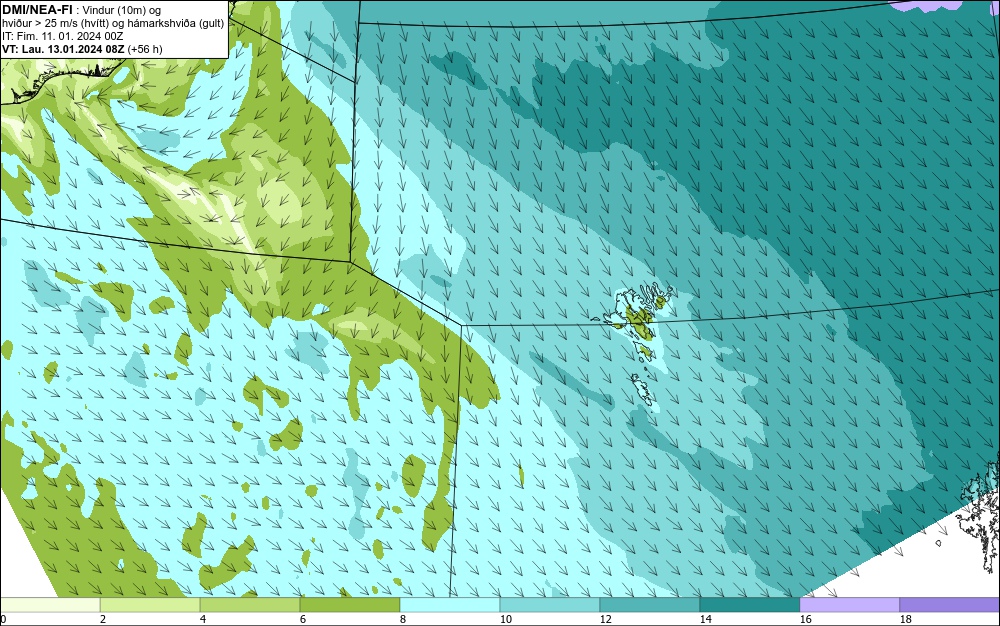Click the 4–6 m/s medium green legend swatch
Screen dimensions: 1000x626
point(250,604)
